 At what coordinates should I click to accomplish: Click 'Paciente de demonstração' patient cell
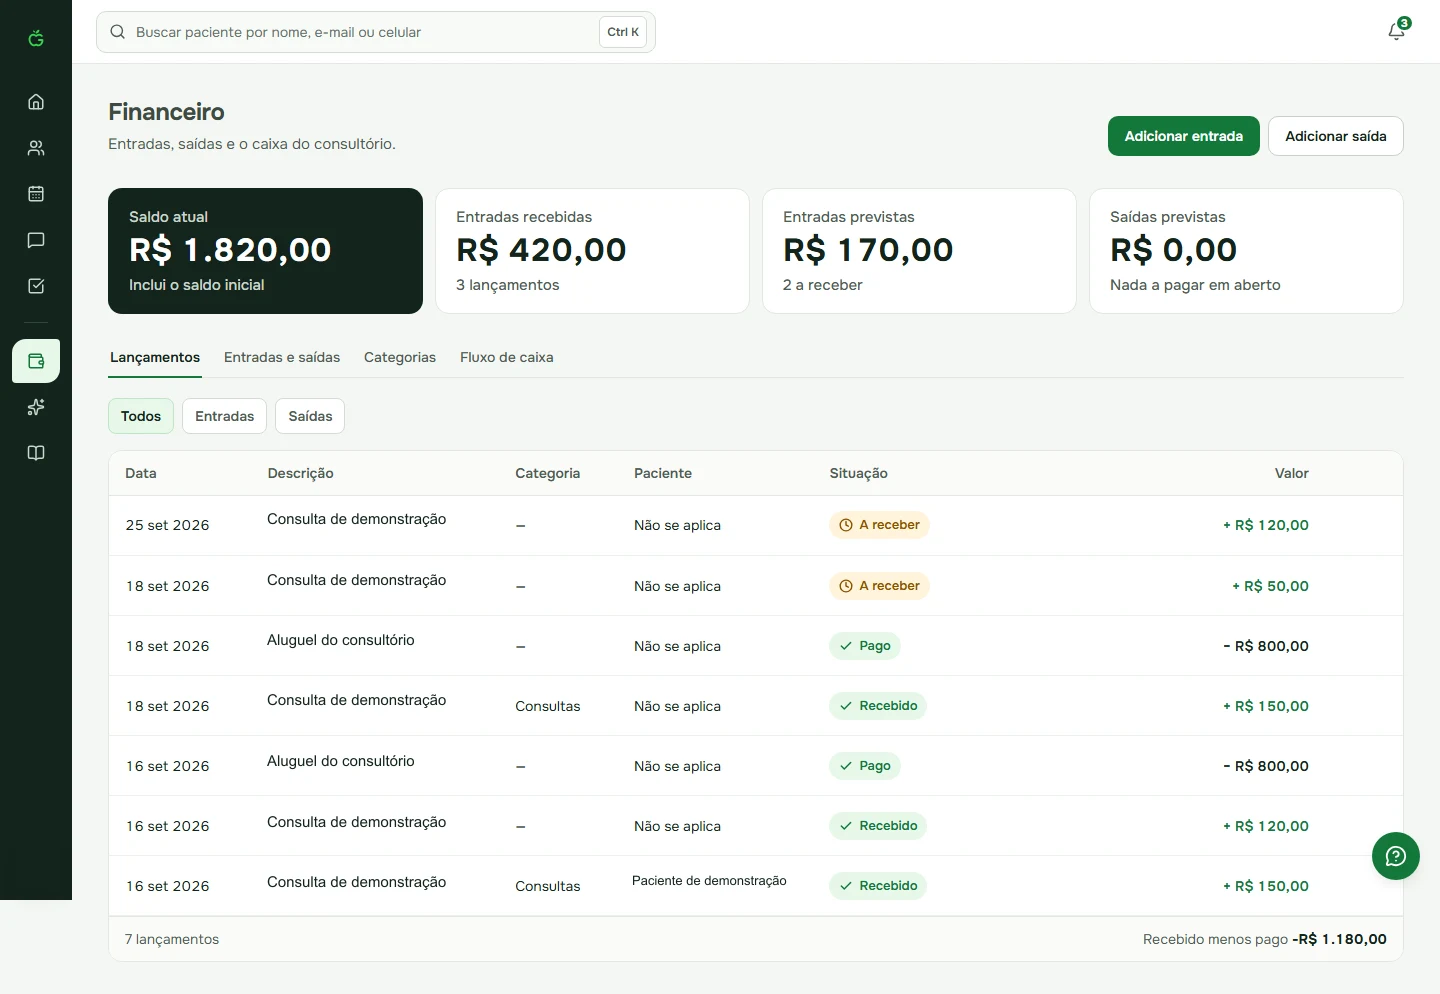coord(709,881)
